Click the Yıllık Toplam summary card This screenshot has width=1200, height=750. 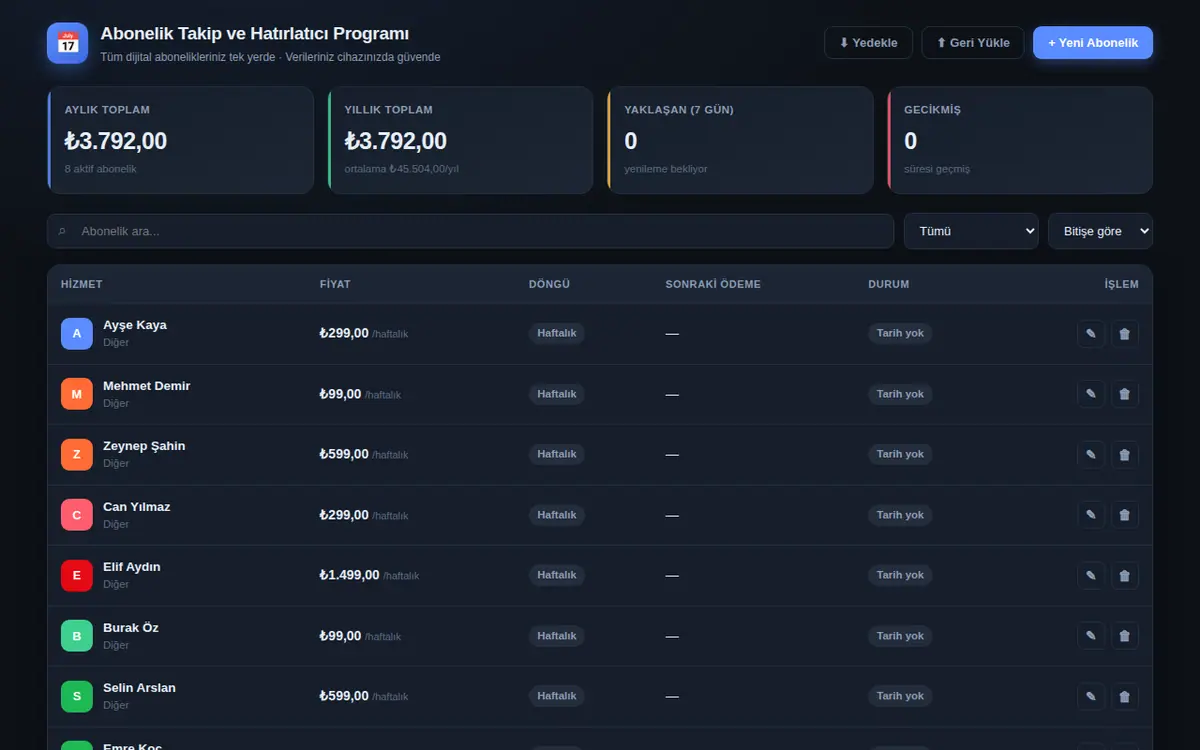(460, 140)
